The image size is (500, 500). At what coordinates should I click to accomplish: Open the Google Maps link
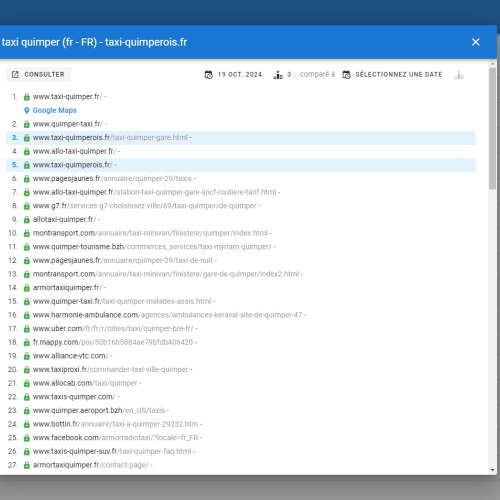55,110
